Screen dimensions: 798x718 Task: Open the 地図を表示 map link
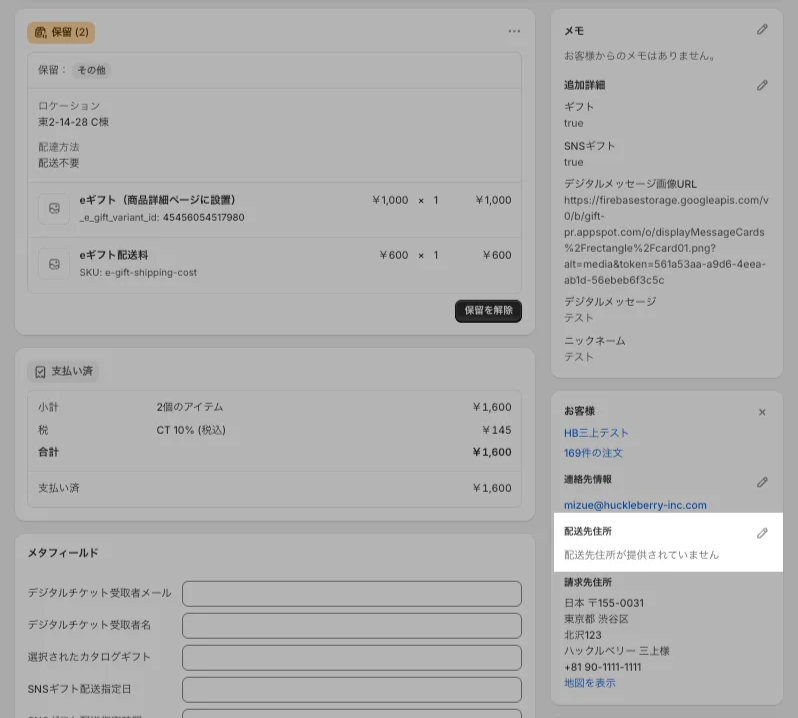pyautogui.click(x=589, y=683)
